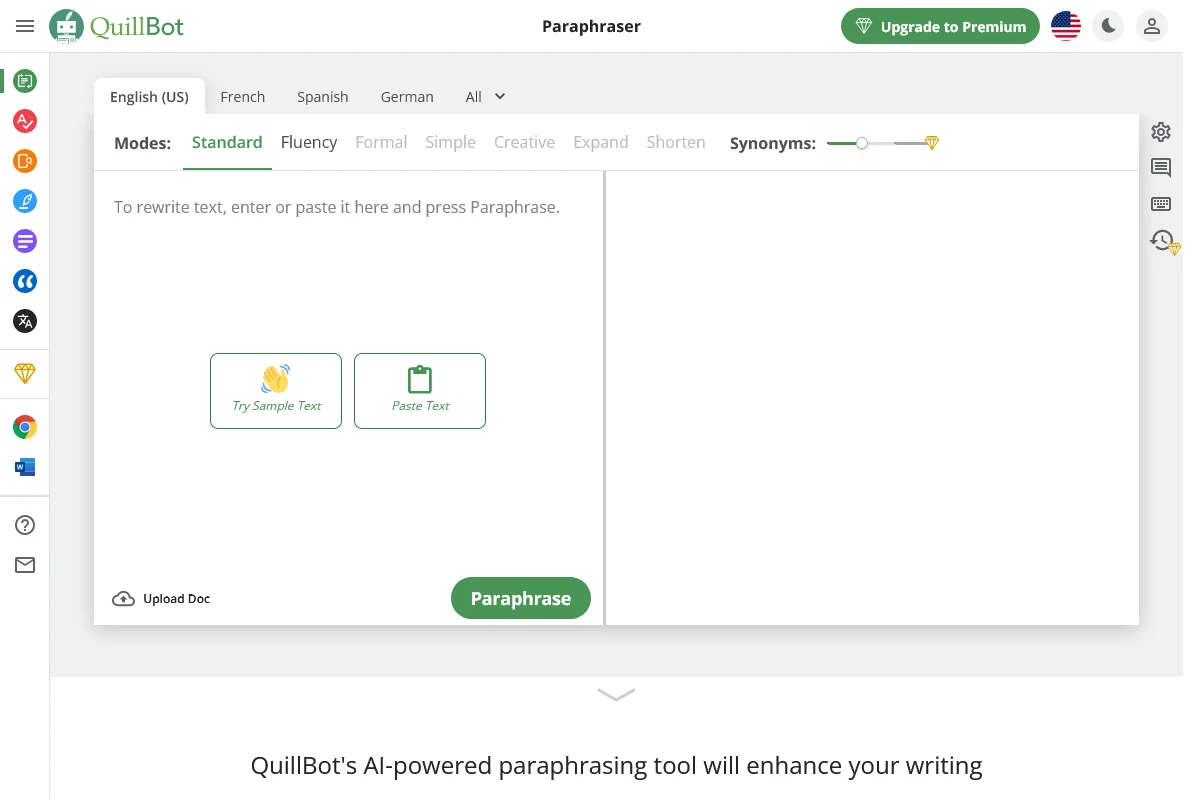Click the Paste Text button
Image resolution: width=1200 pixels, height=800 pixels.
(x=420, y=391)
